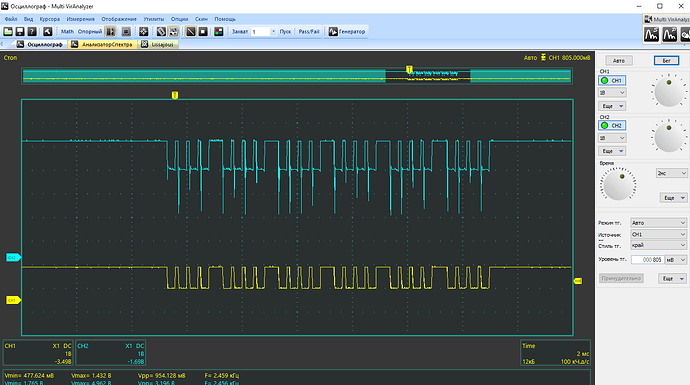The width and height of the screenshot is (690, 385).
Task: Click the open file toolbar icon
Action: pos(8,32)
